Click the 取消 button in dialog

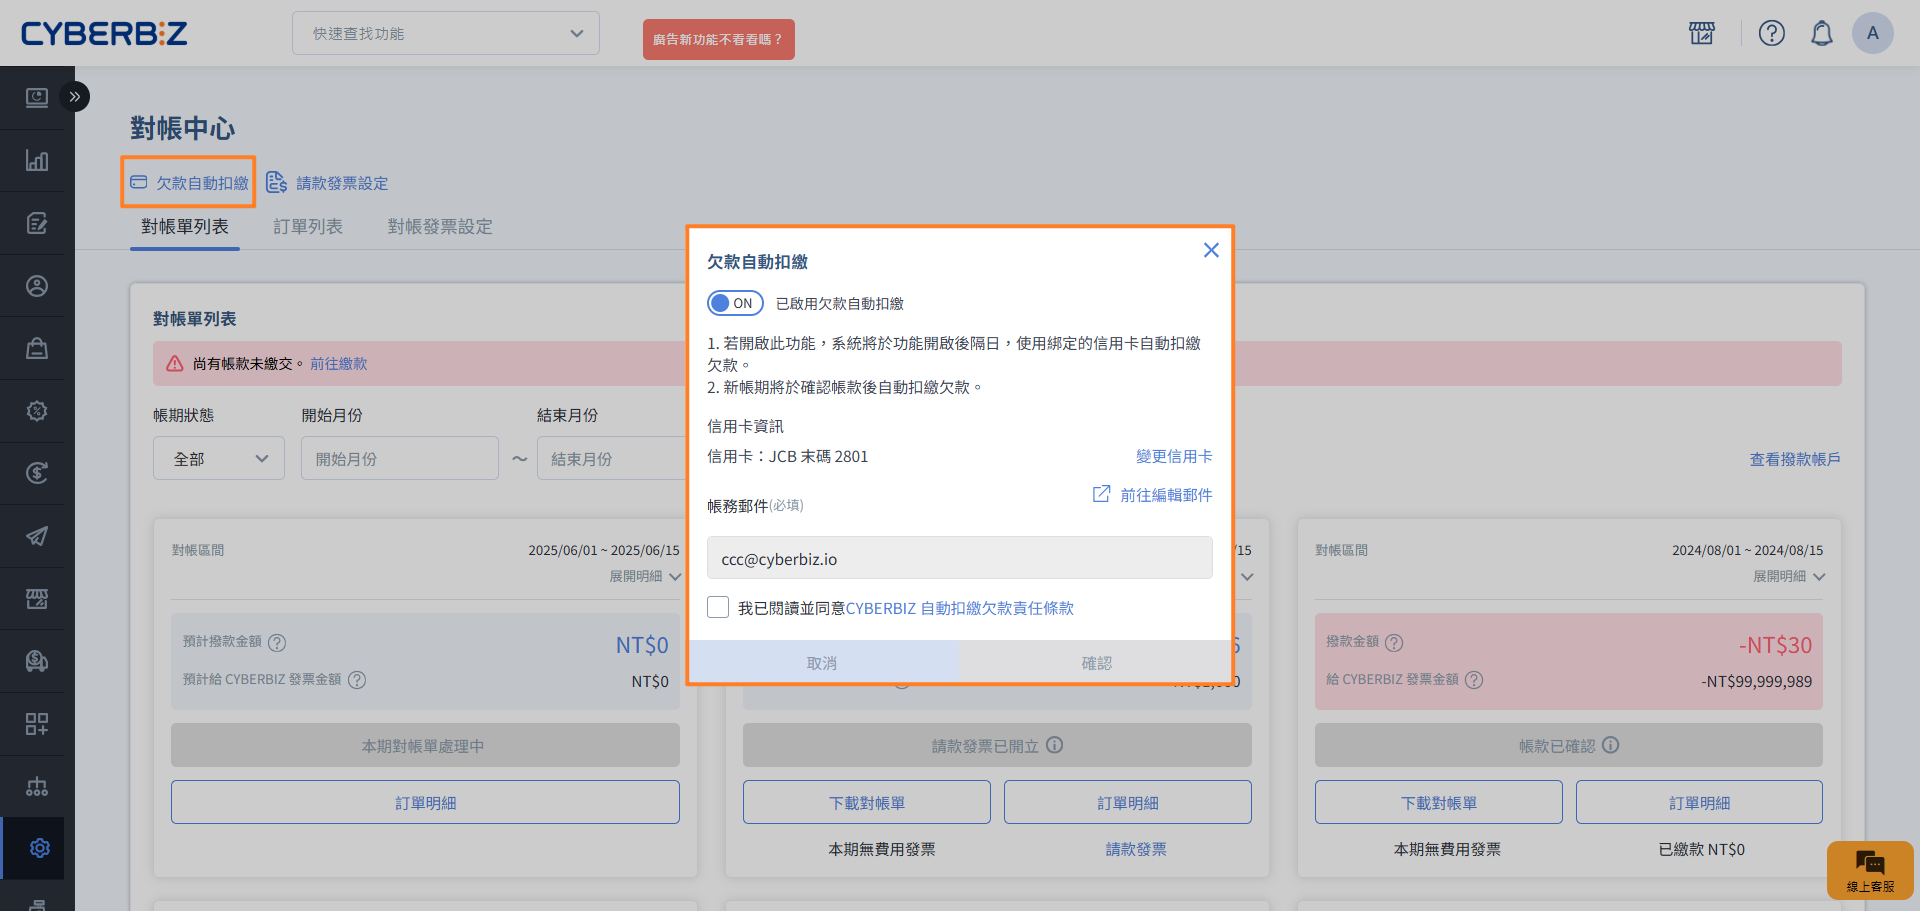coord(822,663)
